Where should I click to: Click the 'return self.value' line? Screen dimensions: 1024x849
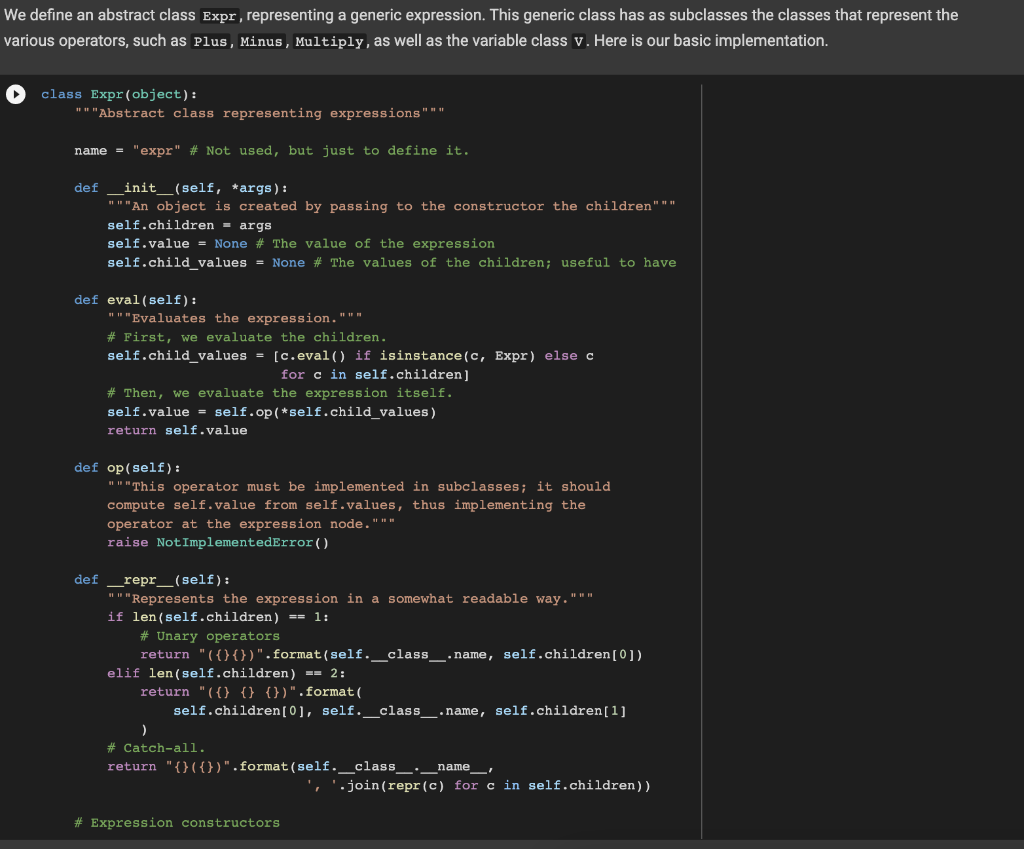click(x=177, y=431)
